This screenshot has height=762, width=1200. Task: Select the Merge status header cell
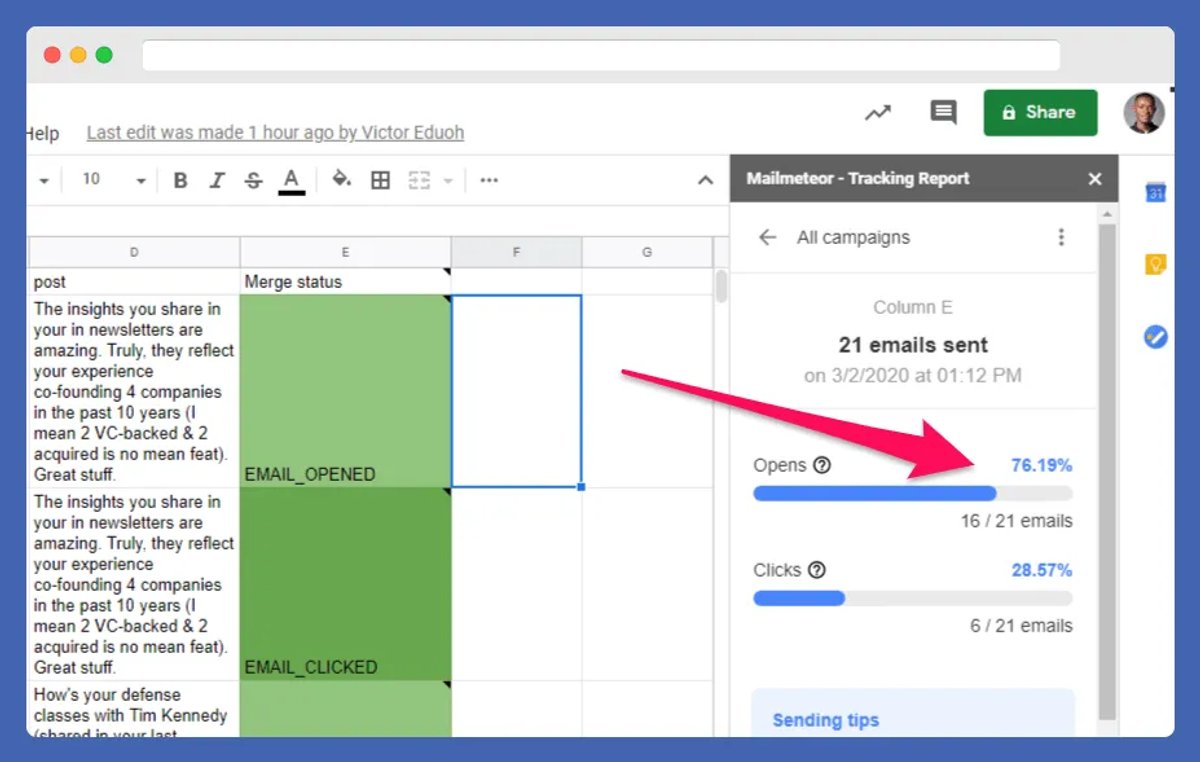coord(346,281)
